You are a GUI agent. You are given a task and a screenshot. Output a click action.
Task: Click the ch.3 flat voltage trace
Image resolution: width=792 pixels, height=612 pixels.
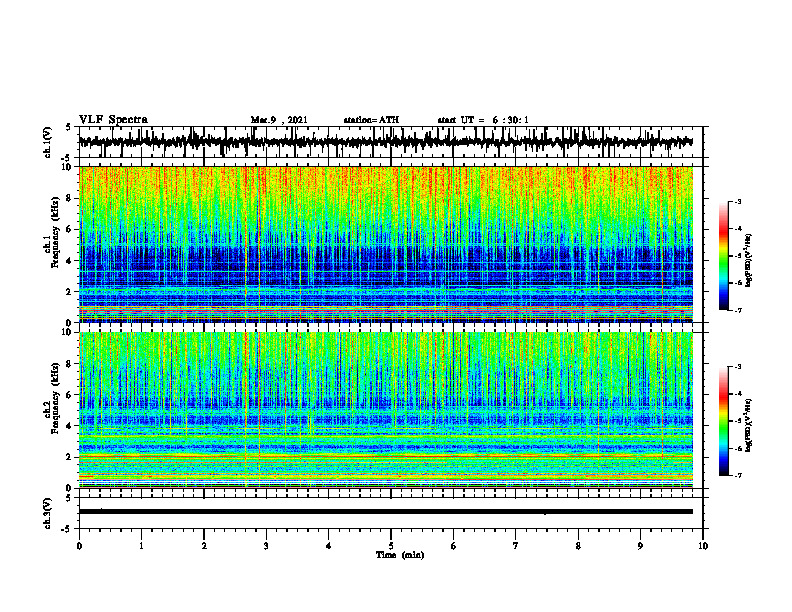[x=385, y=512]
